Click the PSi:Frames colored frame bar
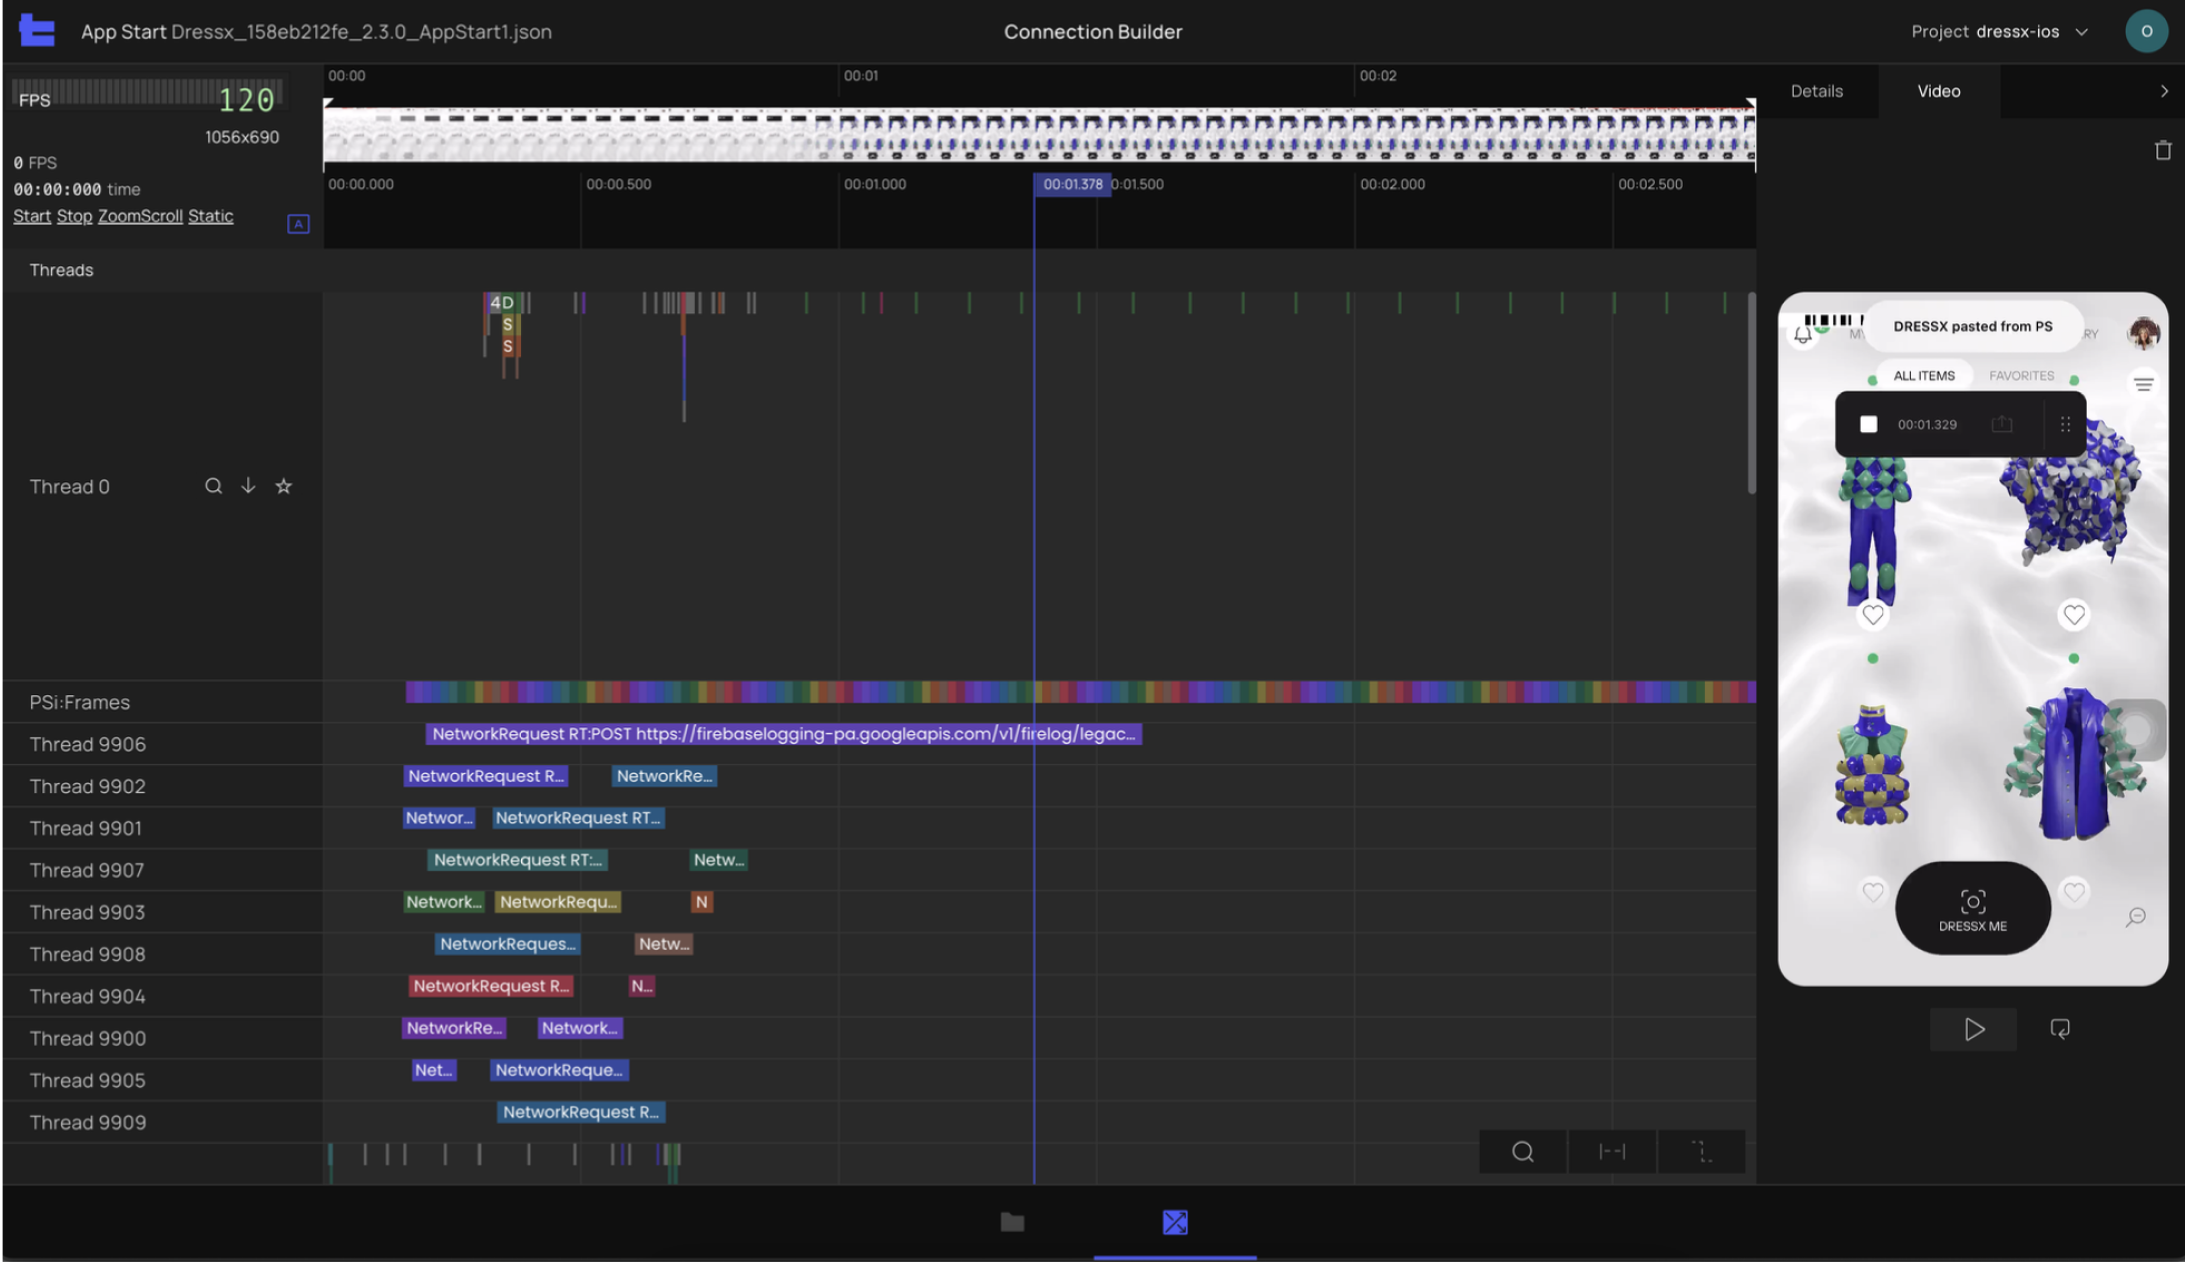Image resolution: width=2185 pixels, height=1263 pixels. pyautogui.click(x=1080, y=691)
